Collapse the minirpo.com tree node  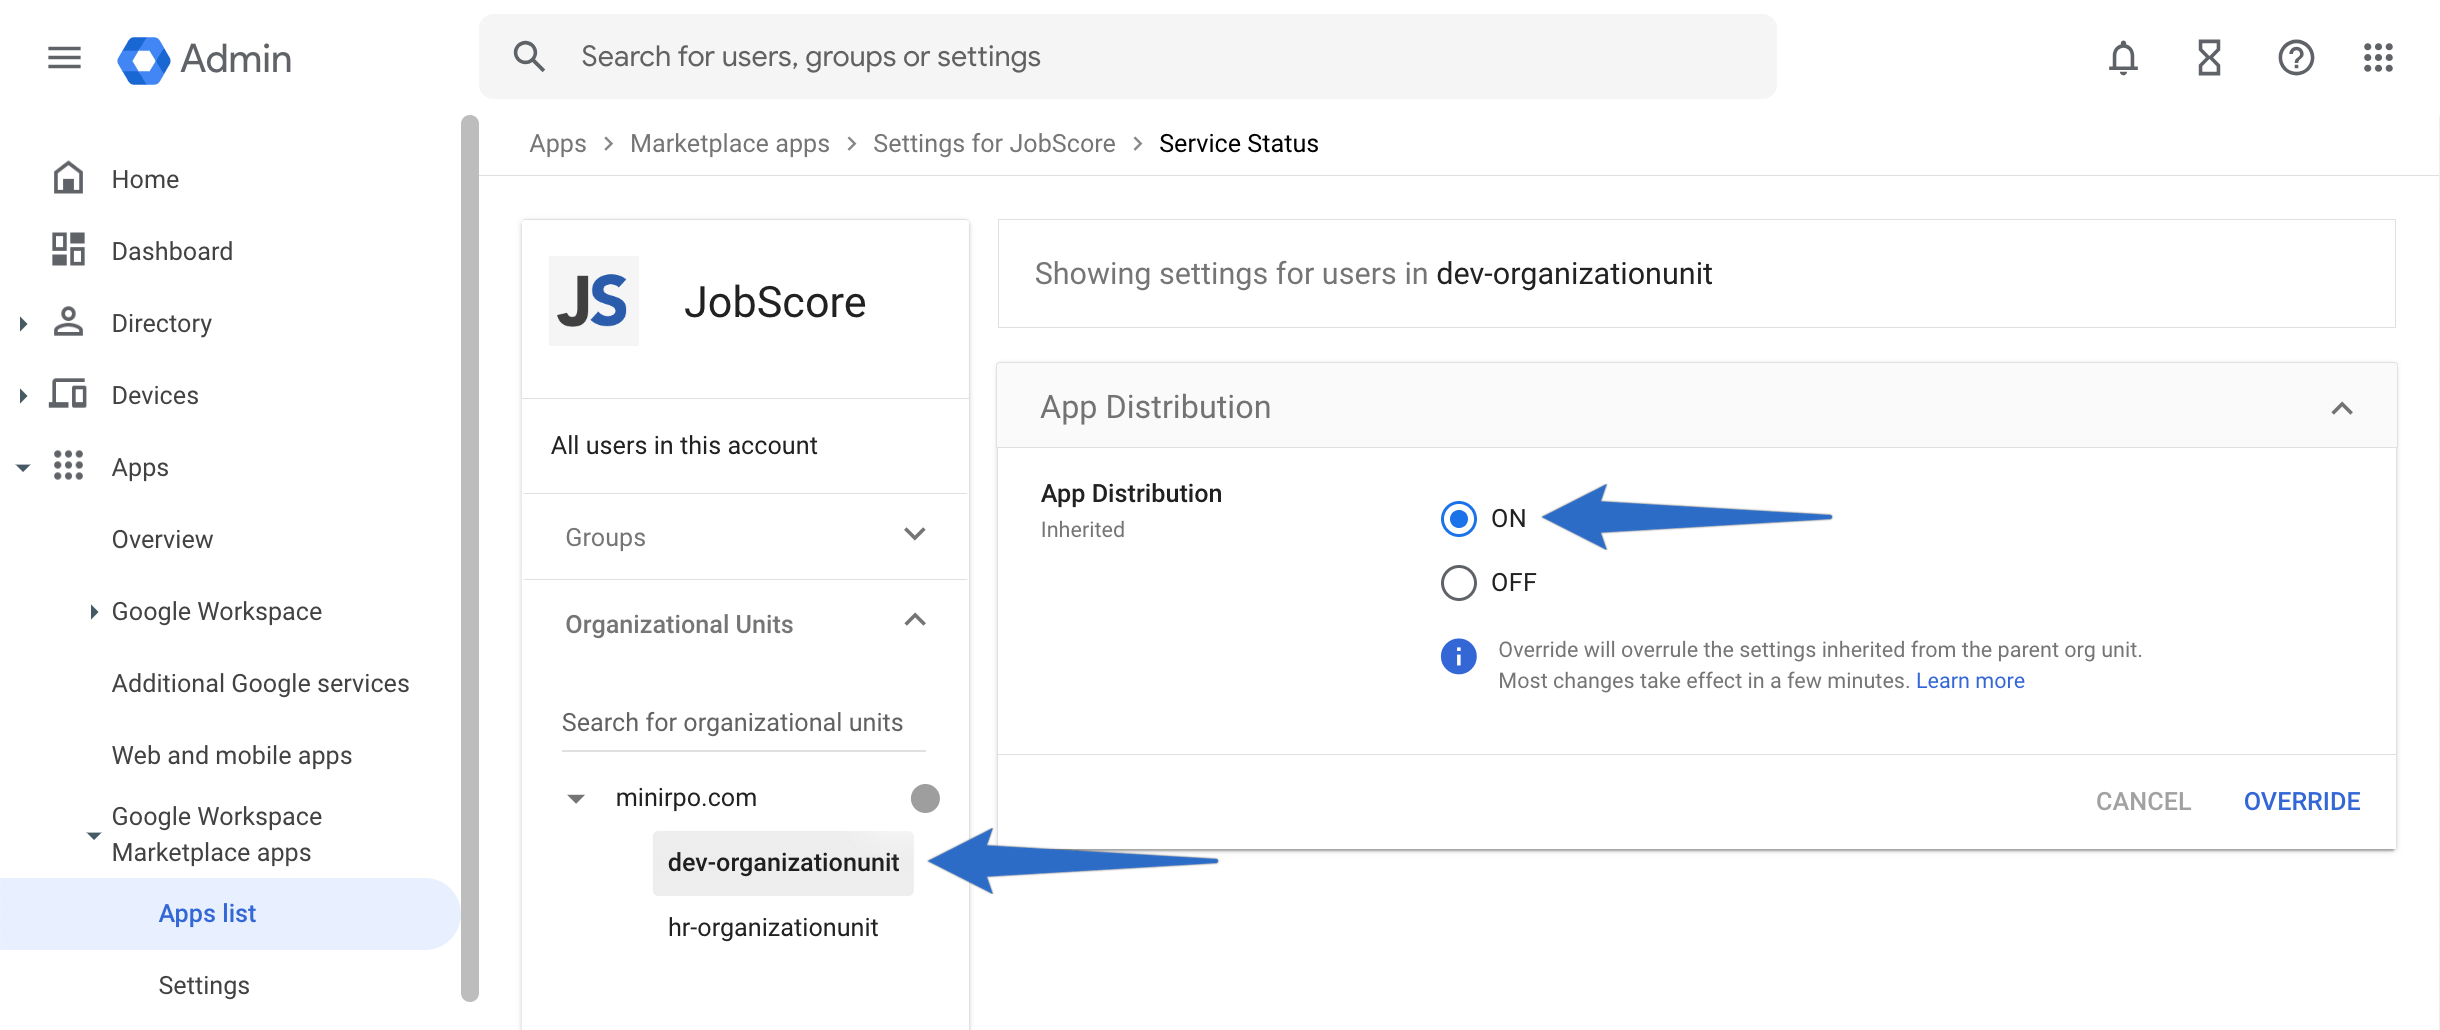click(x=576, y=798)
